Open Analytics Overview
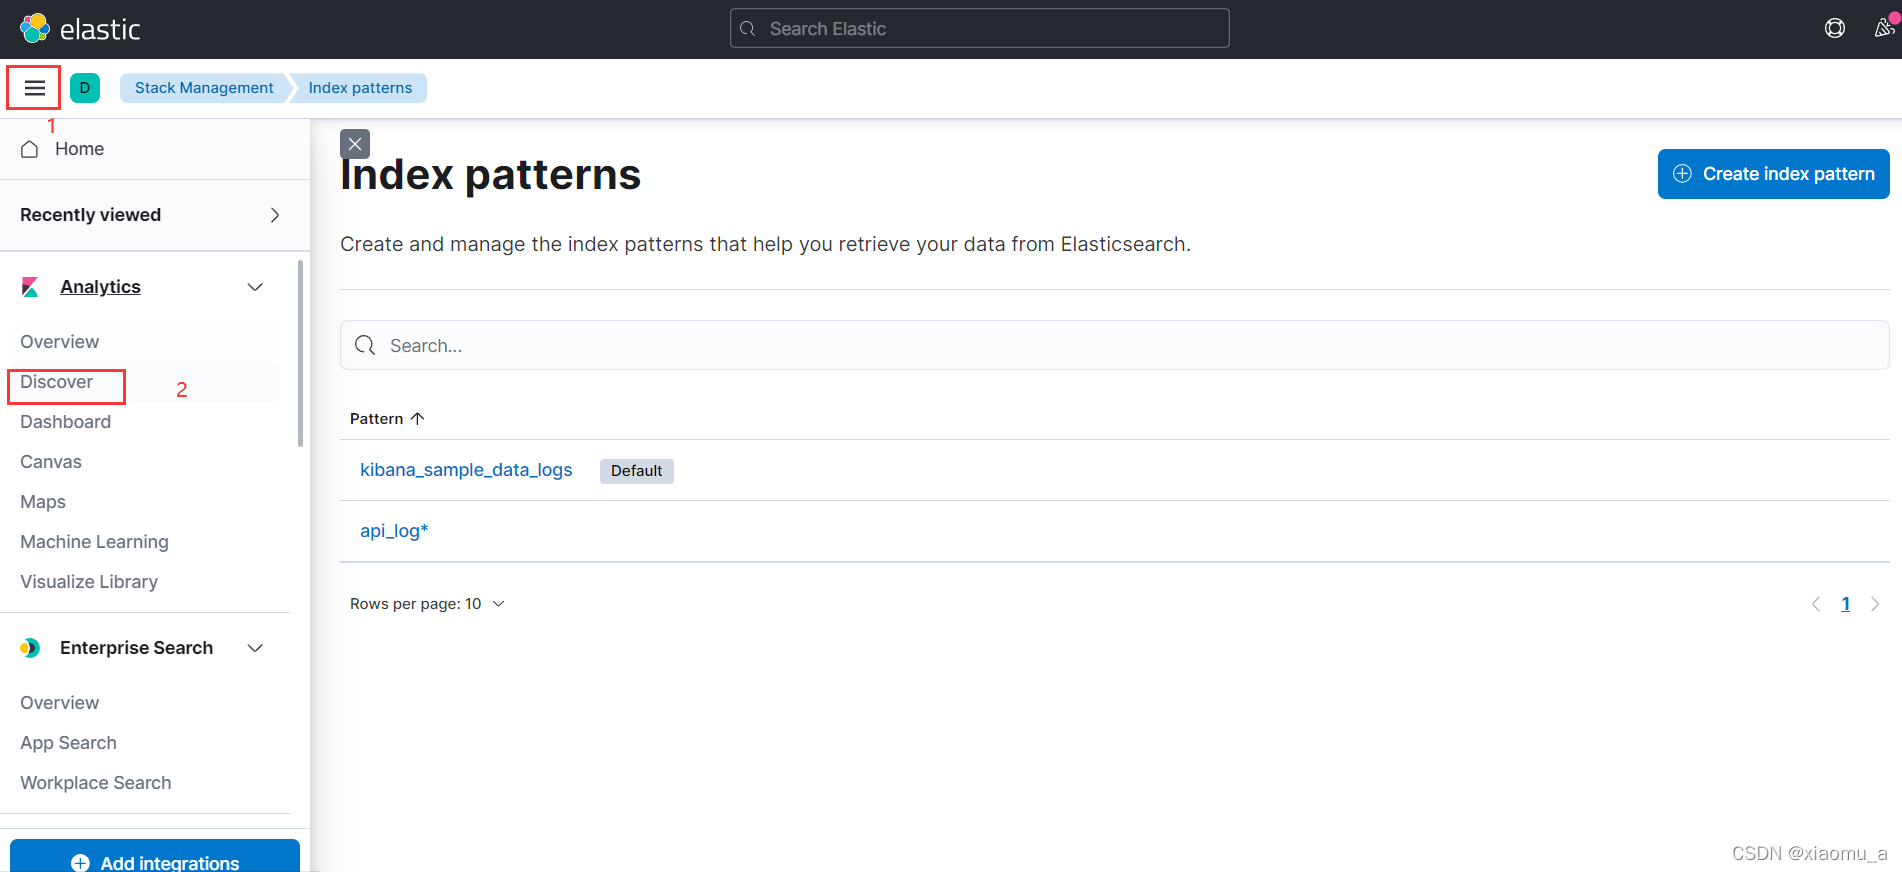The height and width of the screenshot is (872, 1902). 60,342
